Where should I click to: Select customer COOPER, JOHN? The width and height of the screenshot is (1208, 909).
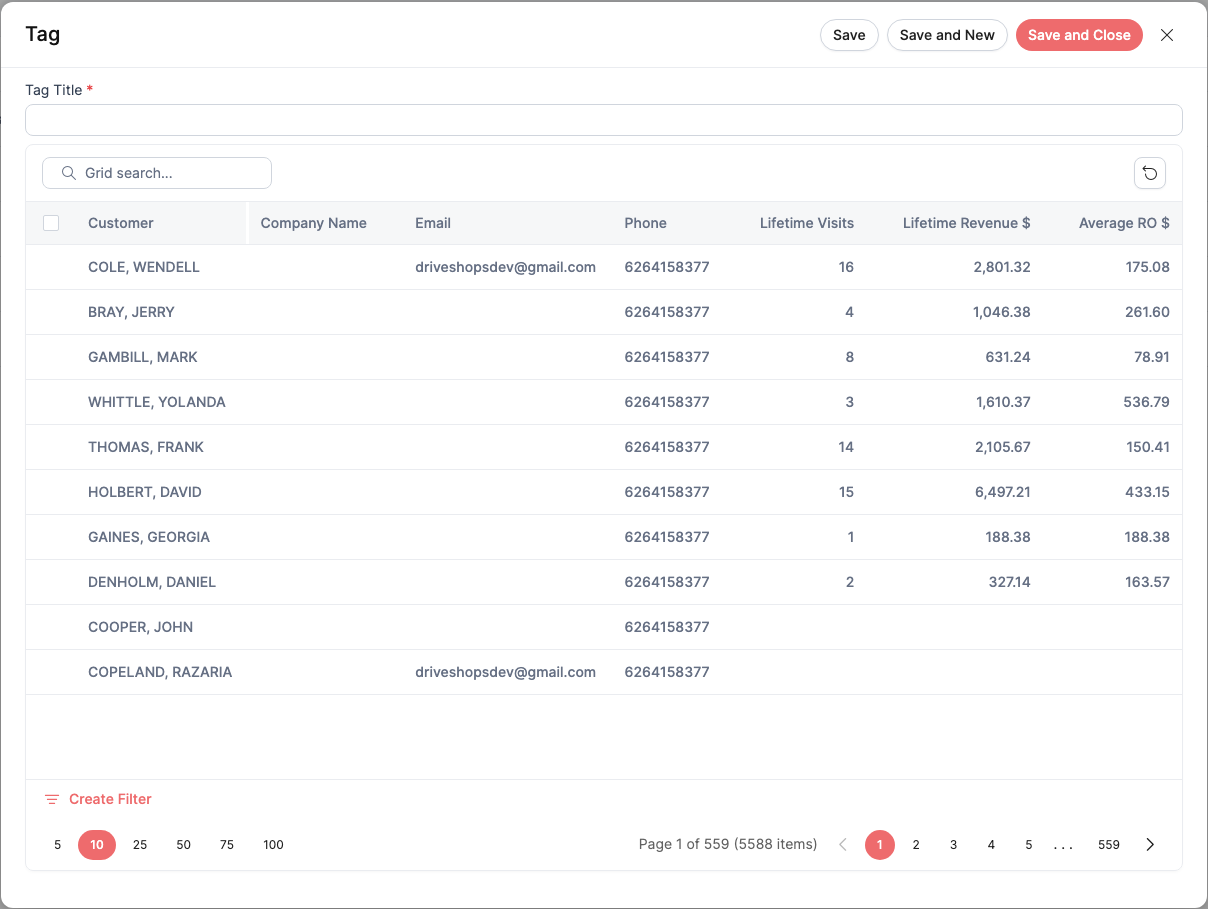tap(140, 627)
